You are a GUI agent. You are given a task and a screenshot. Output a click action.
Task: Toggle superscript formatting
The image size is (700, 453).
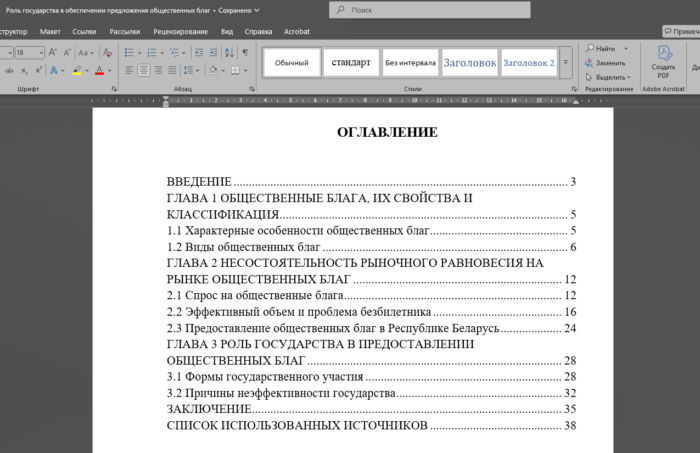click(38, 71)
